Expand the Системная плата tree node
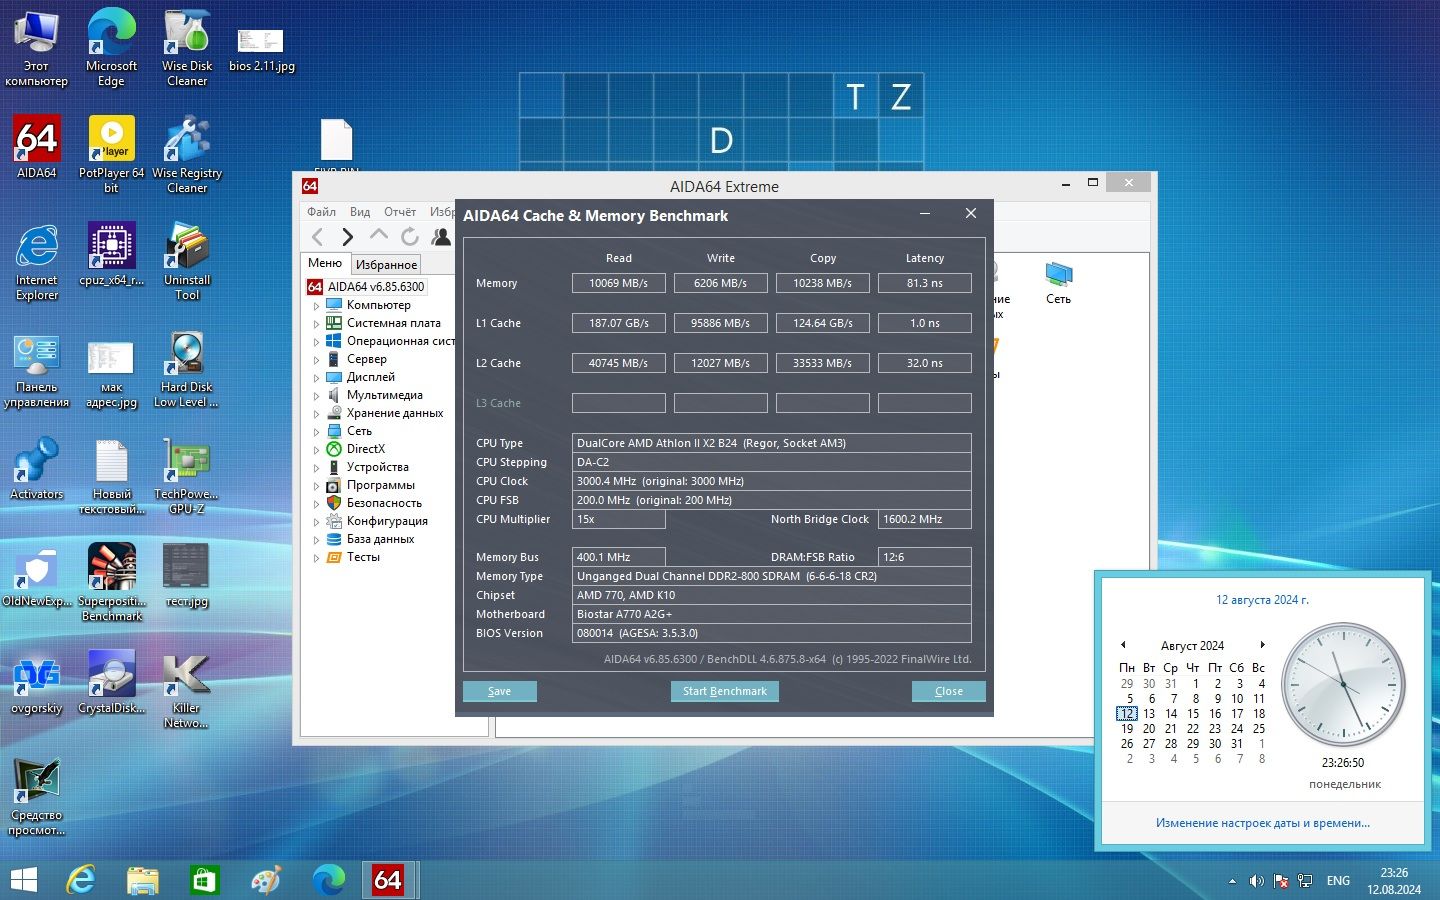The width and height of the screenshot is (1440, 900). (x=317, y=323)
